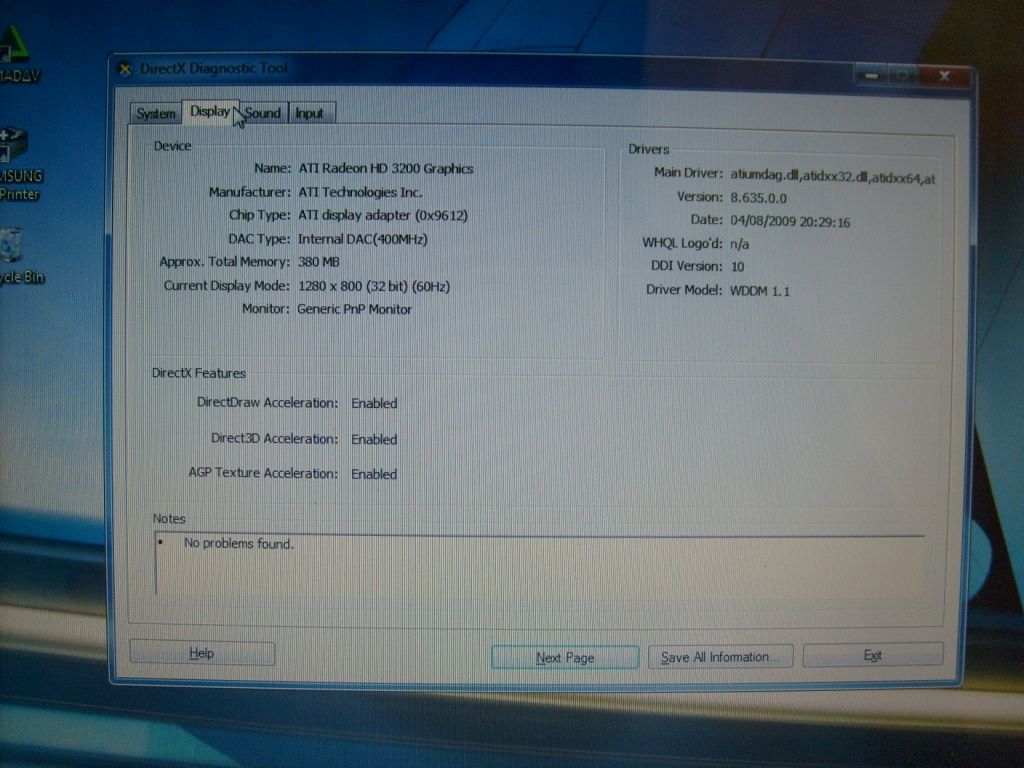
Task: Click the 'ATI Technologies Inc.' manufacturer value
Action: (360, 192)
